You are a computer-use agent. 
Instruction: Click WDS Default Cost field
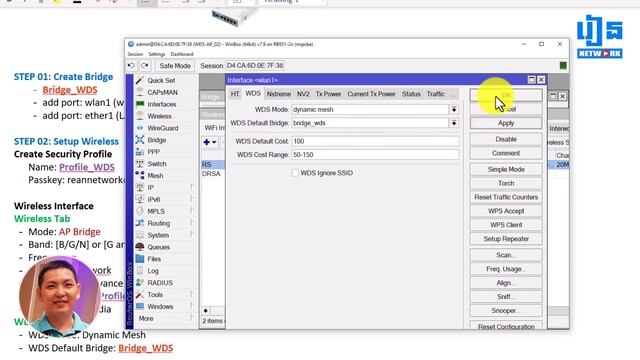tap(375, 141)
